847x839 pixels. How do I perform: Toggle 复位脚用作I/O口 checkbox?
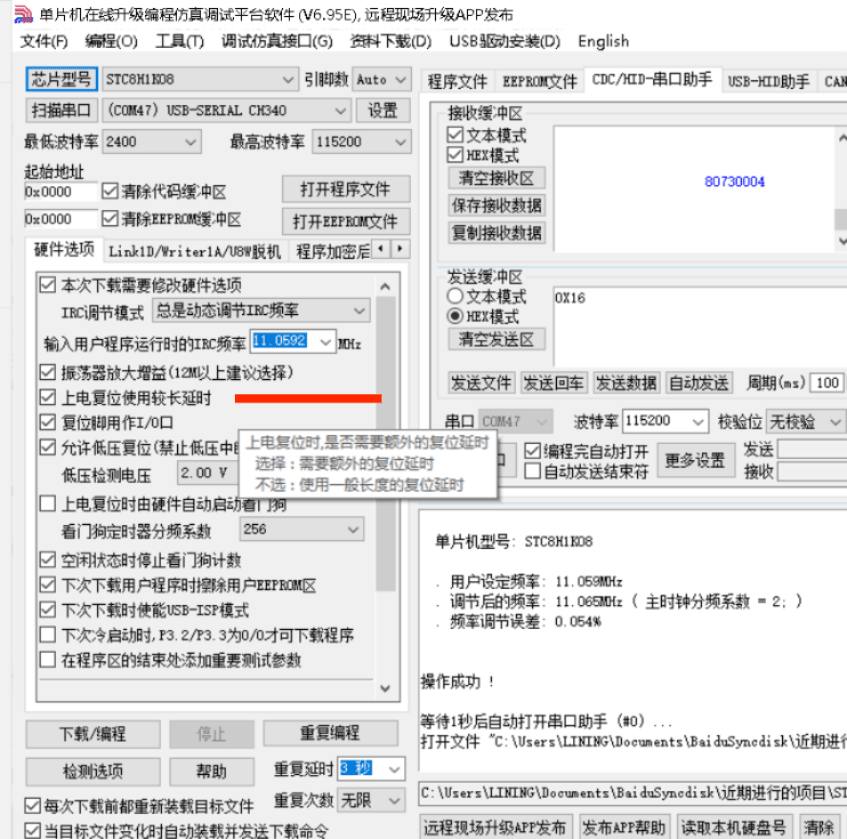pos(48,422)
